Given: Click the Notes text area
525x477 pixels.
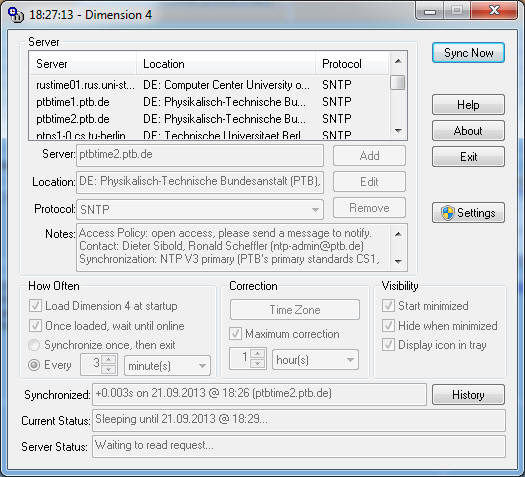Looking at the screenshot, I should click(233, 247).
